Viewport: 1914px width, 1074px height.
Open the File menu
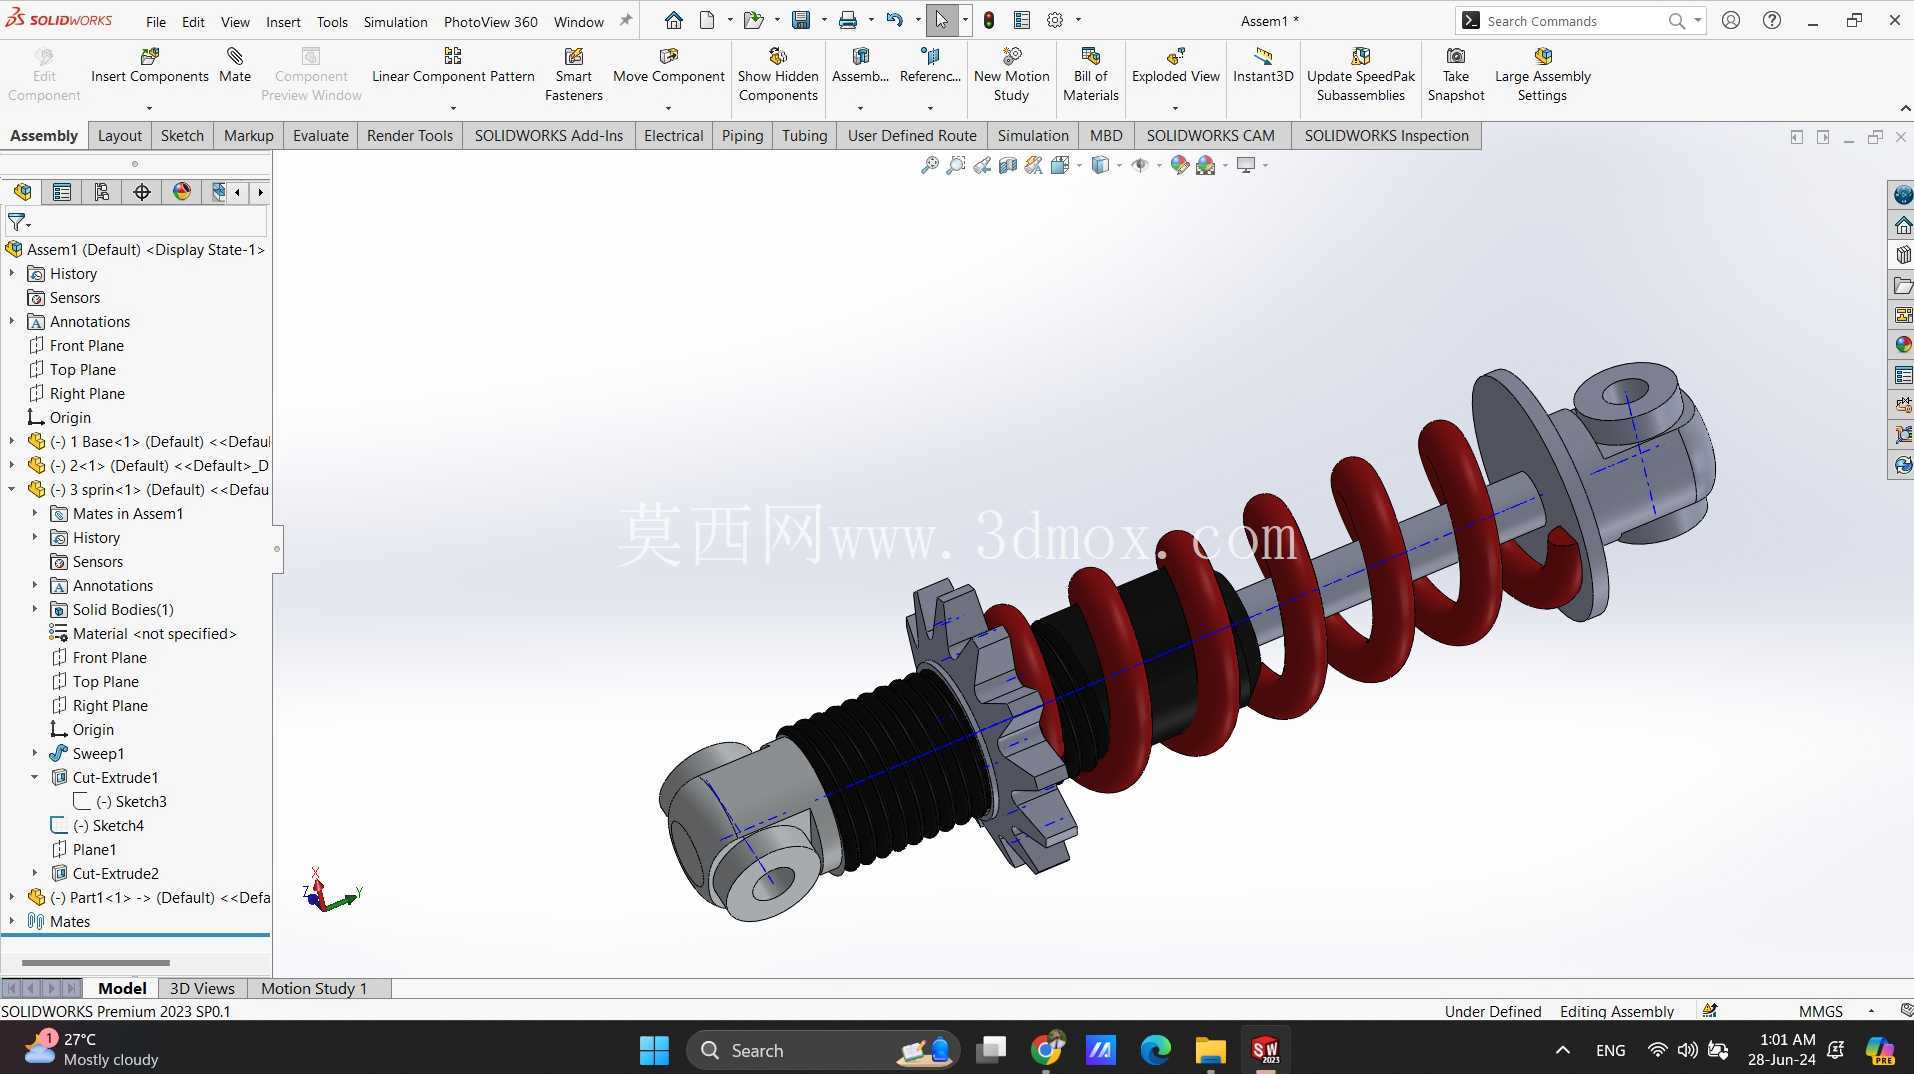(x=156, y=21)
